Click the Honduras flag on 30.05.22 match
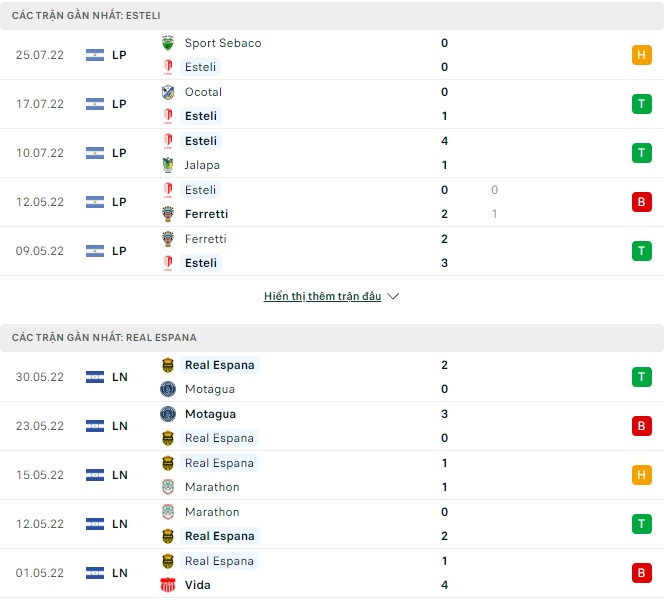Viewport: 670px width, 600px height. coord(95,377)
